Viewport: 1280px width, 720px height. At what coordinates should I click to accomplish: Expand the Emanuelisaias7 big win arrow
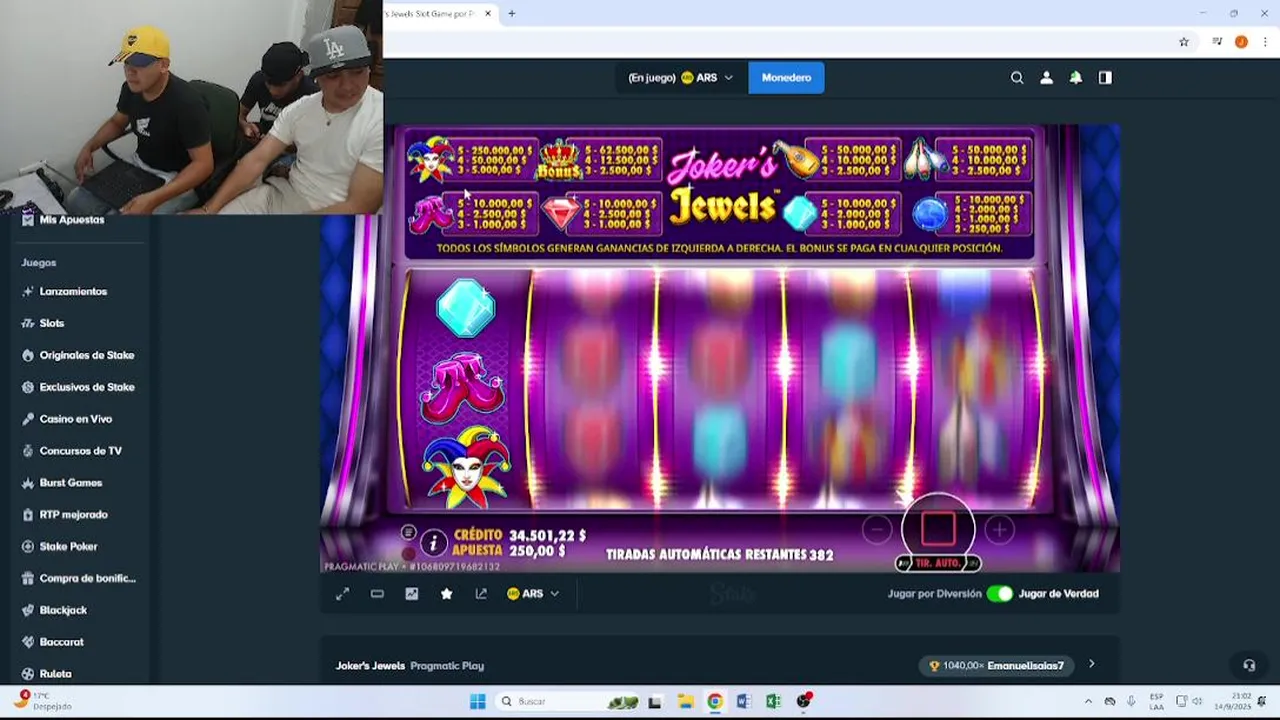coord(1091,664)
